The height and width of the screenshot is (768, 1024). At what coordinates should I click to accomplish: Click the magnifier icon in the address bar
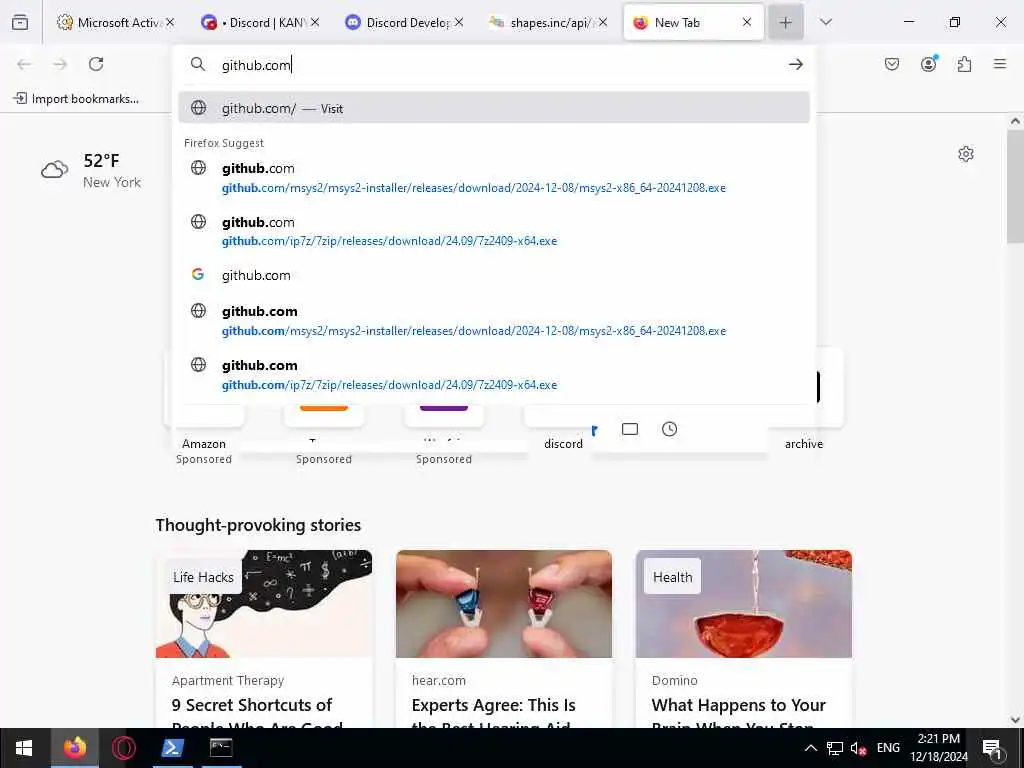197,64
